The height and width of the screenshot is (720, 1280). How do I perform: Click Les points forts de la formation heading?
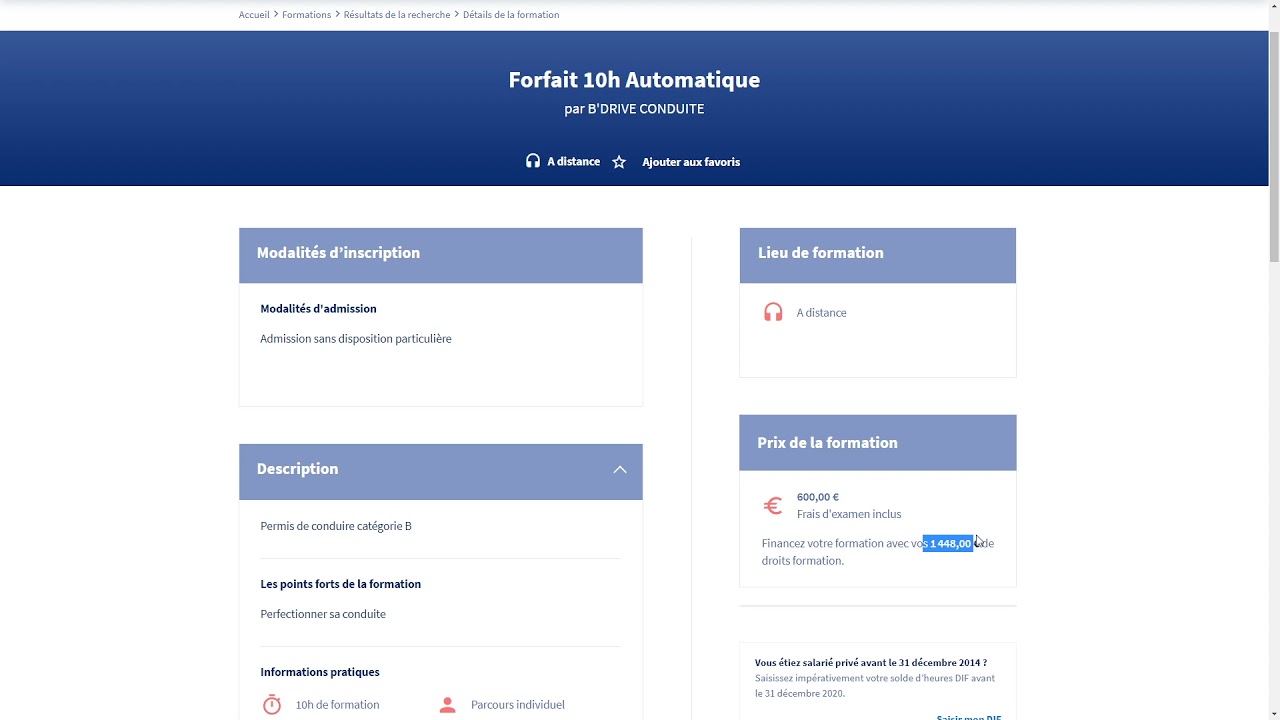340,584
